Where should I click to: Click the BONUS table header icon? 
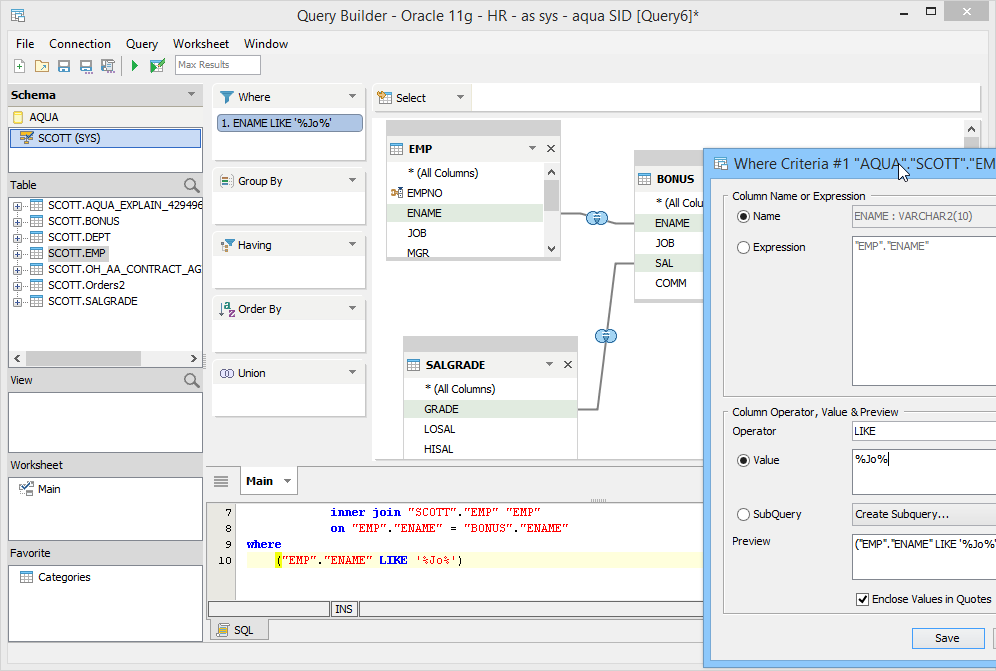pyautogui.click(x=644, y=179)
